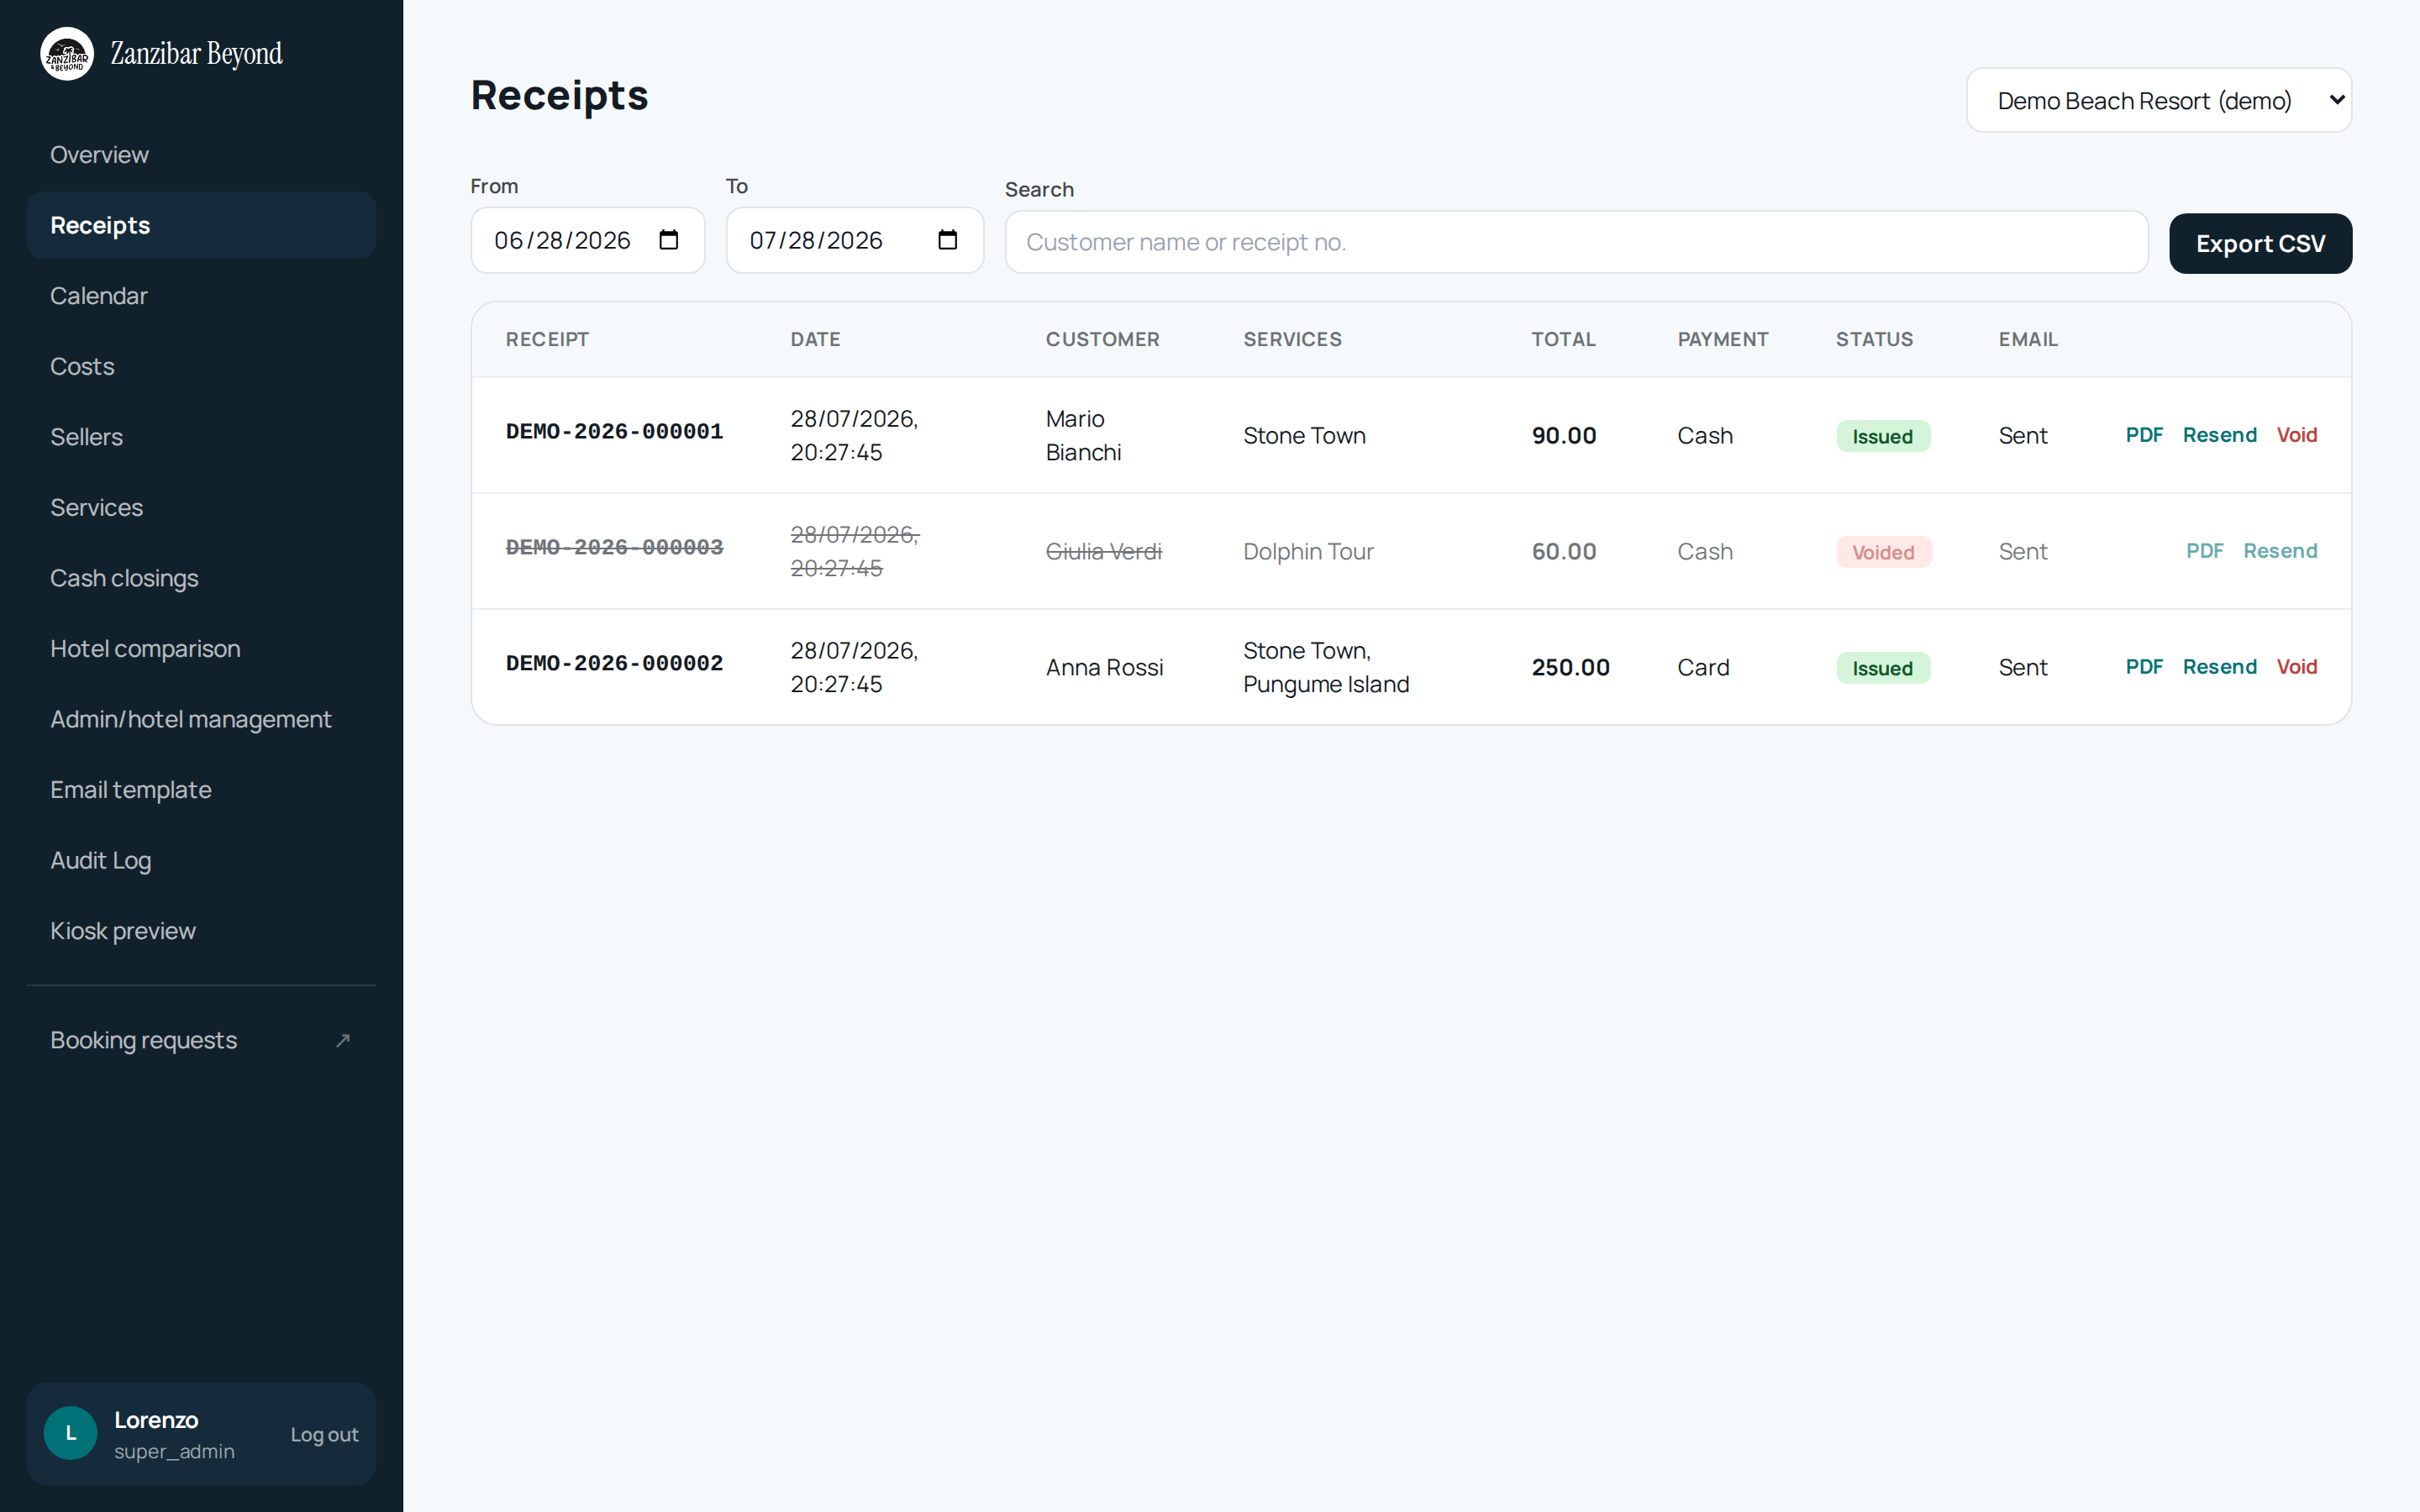Click the PAYMENT column header

[x=1722, y=339]
